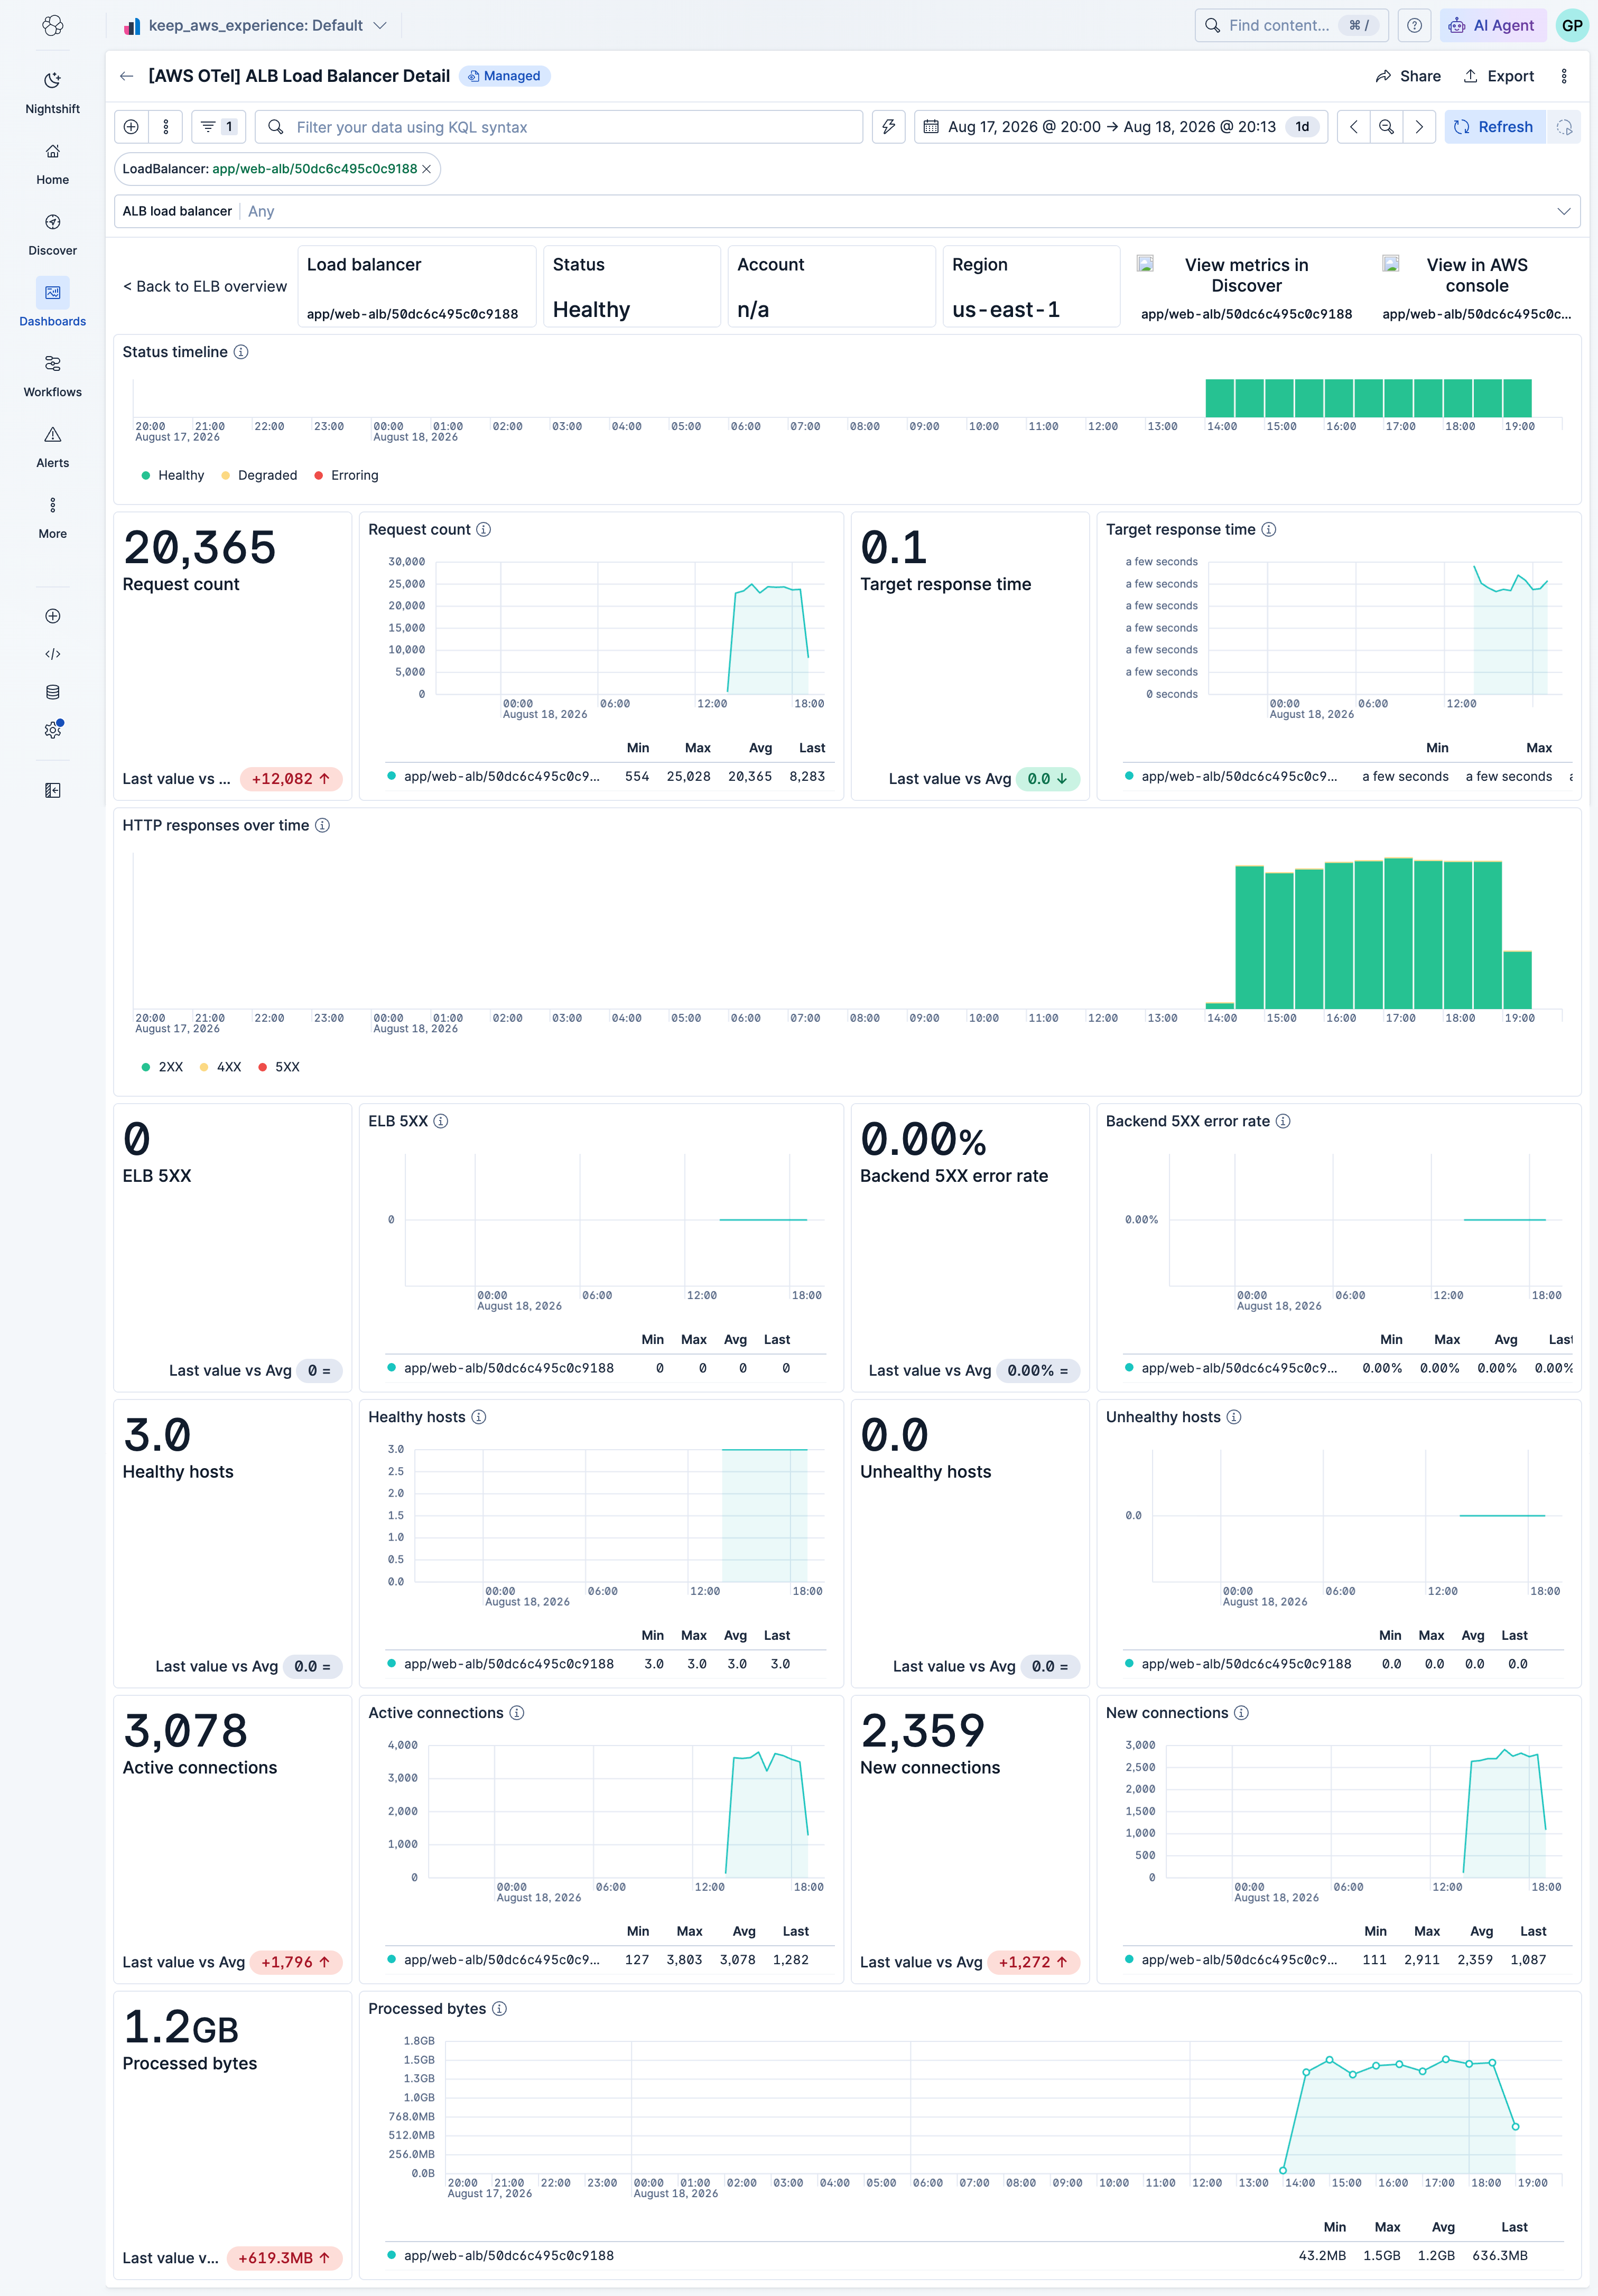
Task: Click Share in the header
Action: [1408, 76]
